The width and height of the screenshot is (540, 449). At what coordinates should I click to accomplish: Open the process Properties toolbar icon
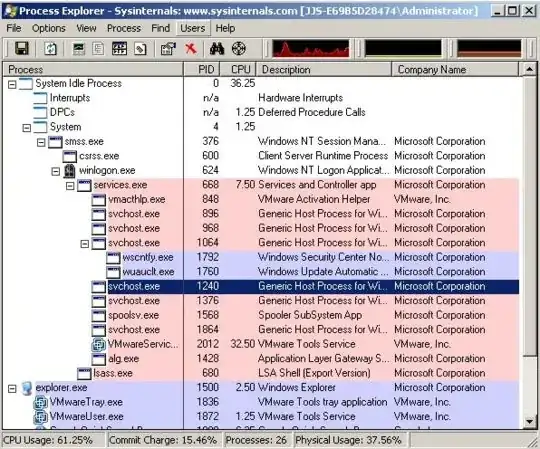coord(168,49)
